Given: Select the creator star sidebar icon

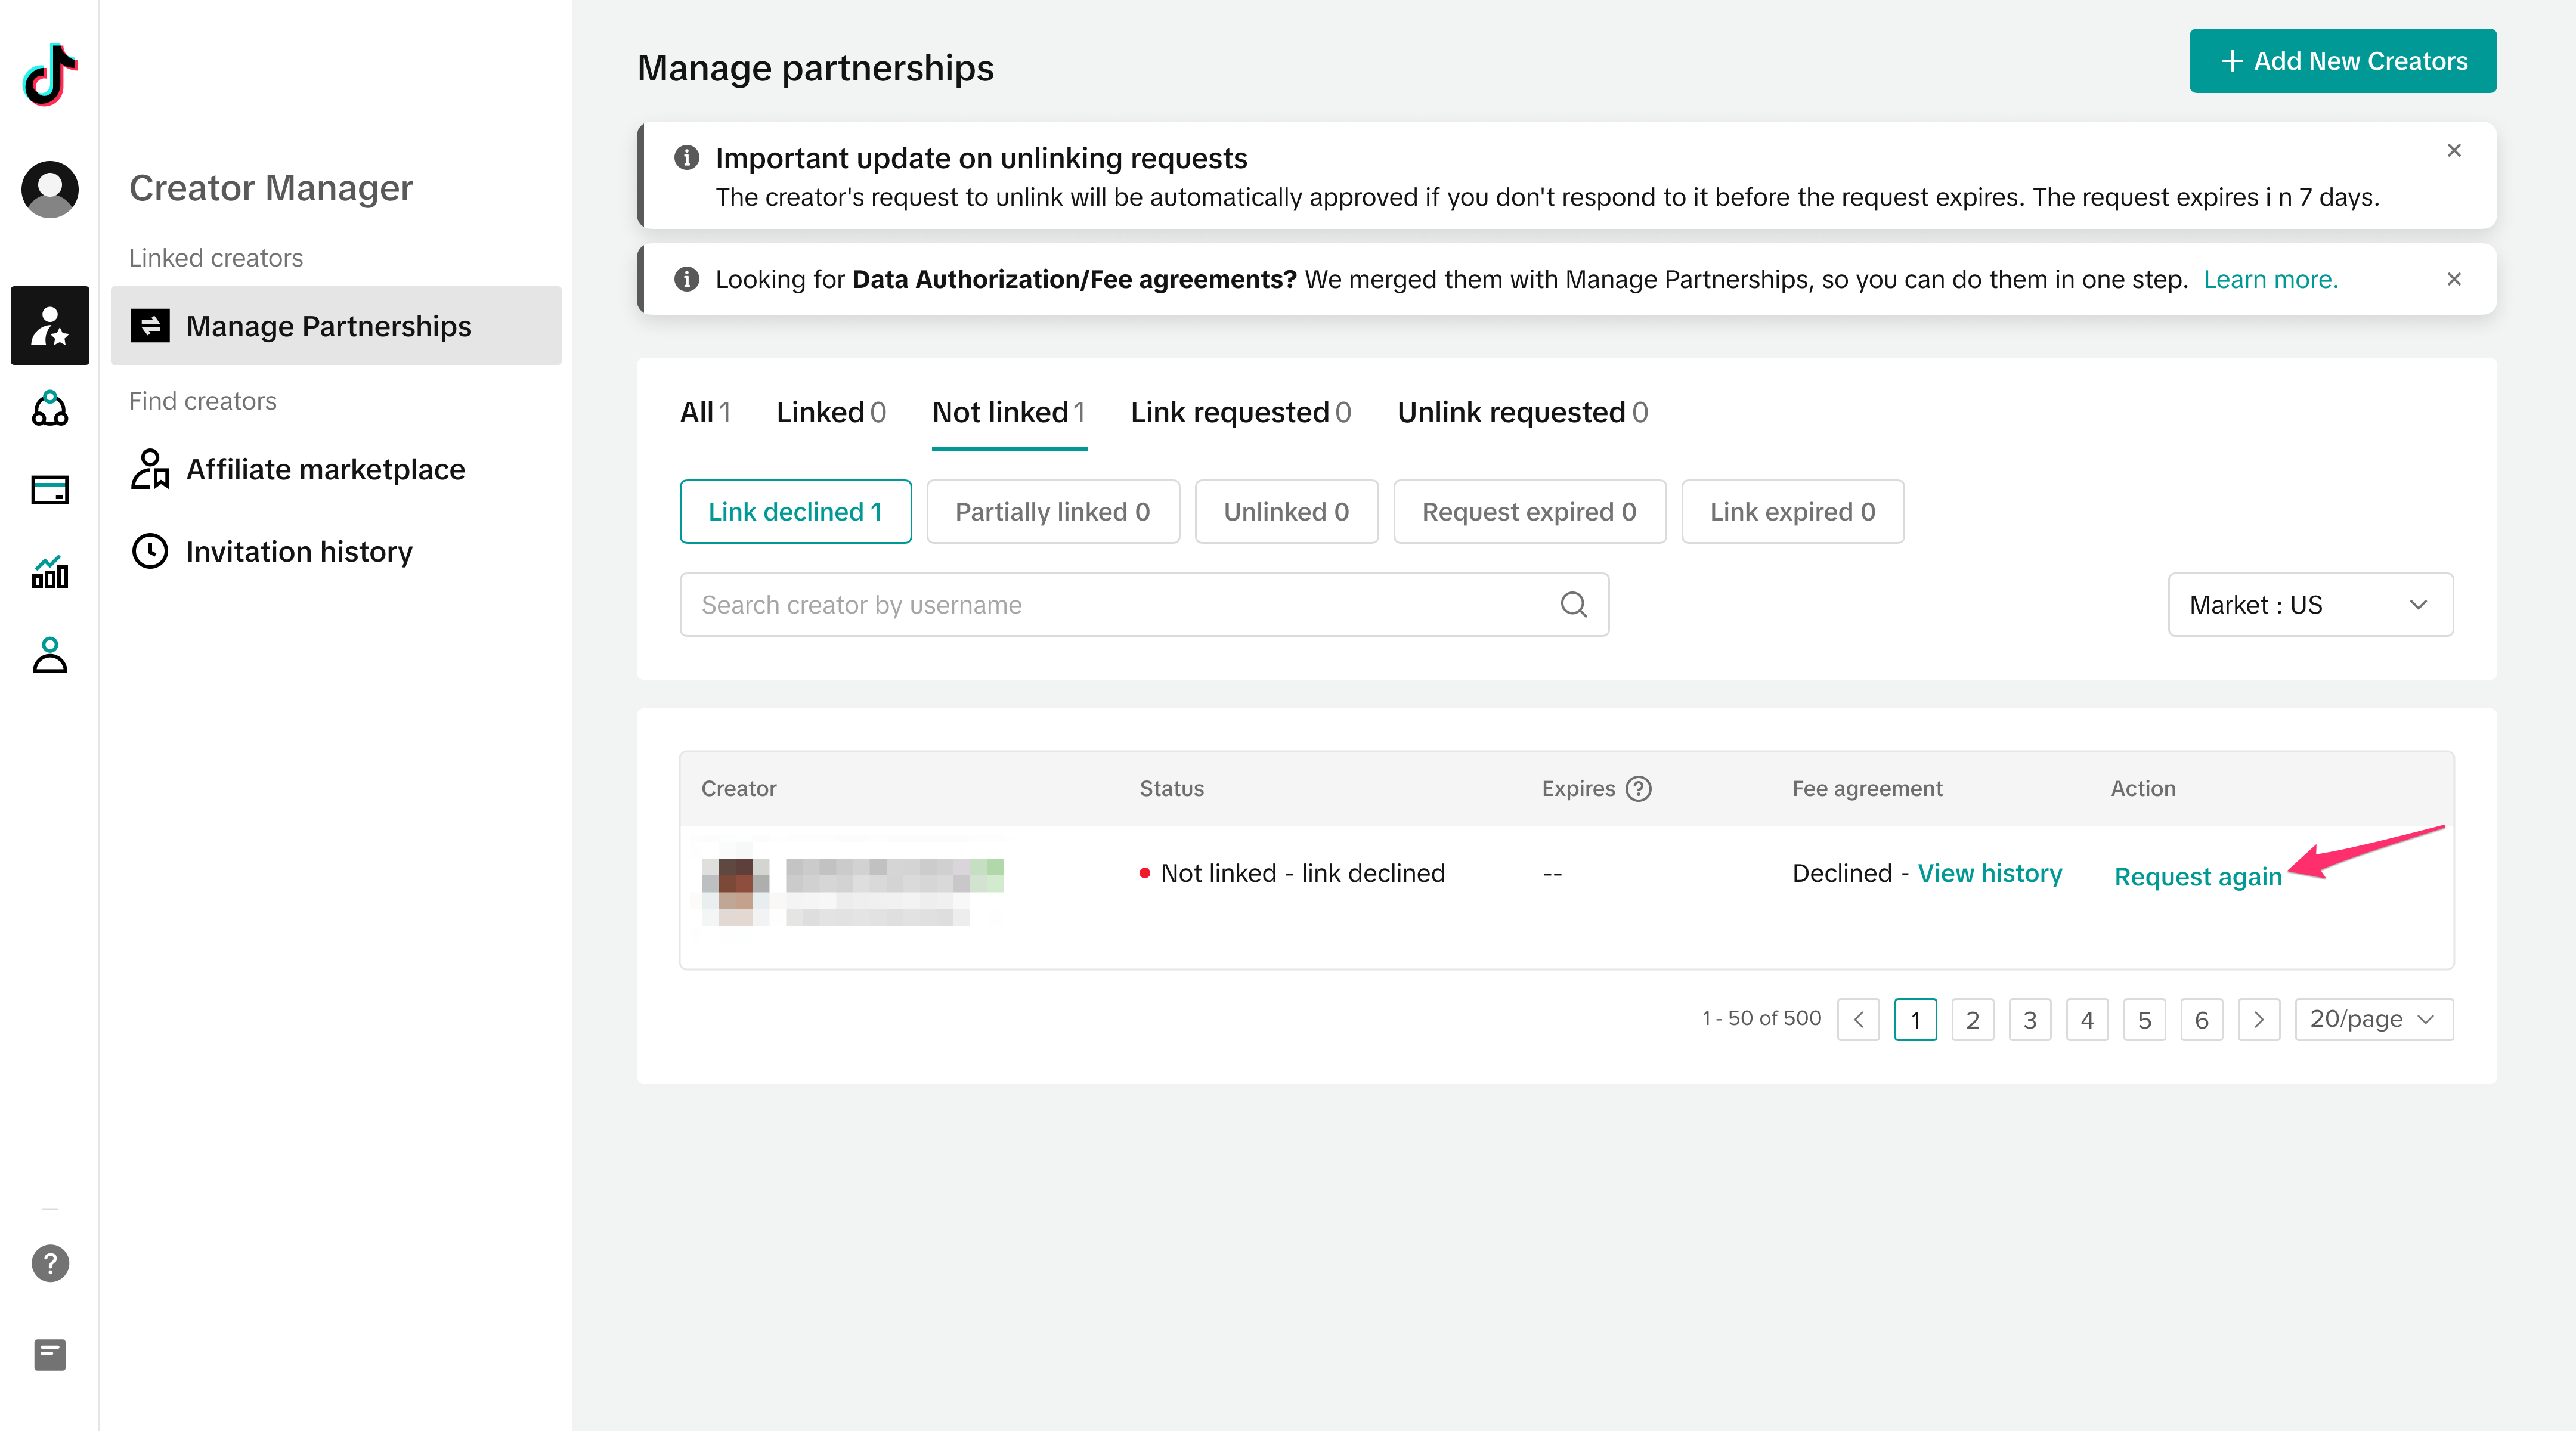Looking at the screenshot, I should point(50,326).
